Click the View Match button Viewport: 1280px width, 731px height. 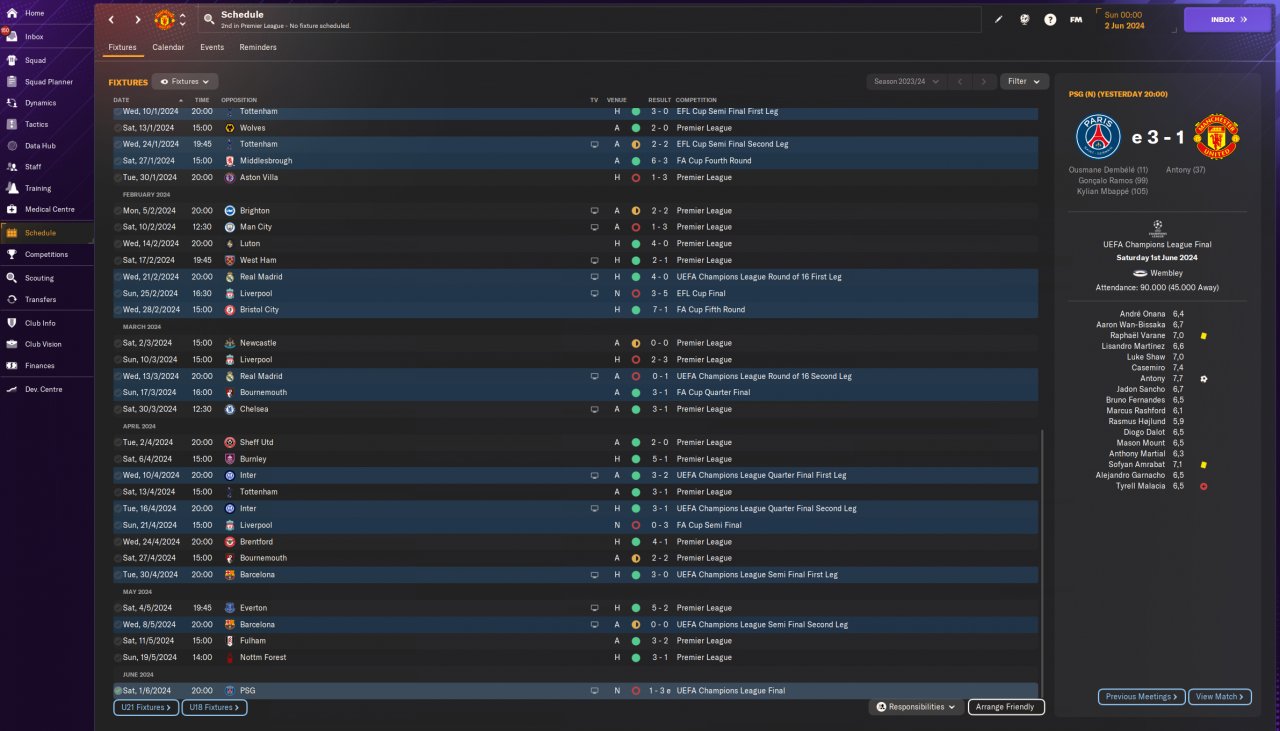coord(1220,697)
